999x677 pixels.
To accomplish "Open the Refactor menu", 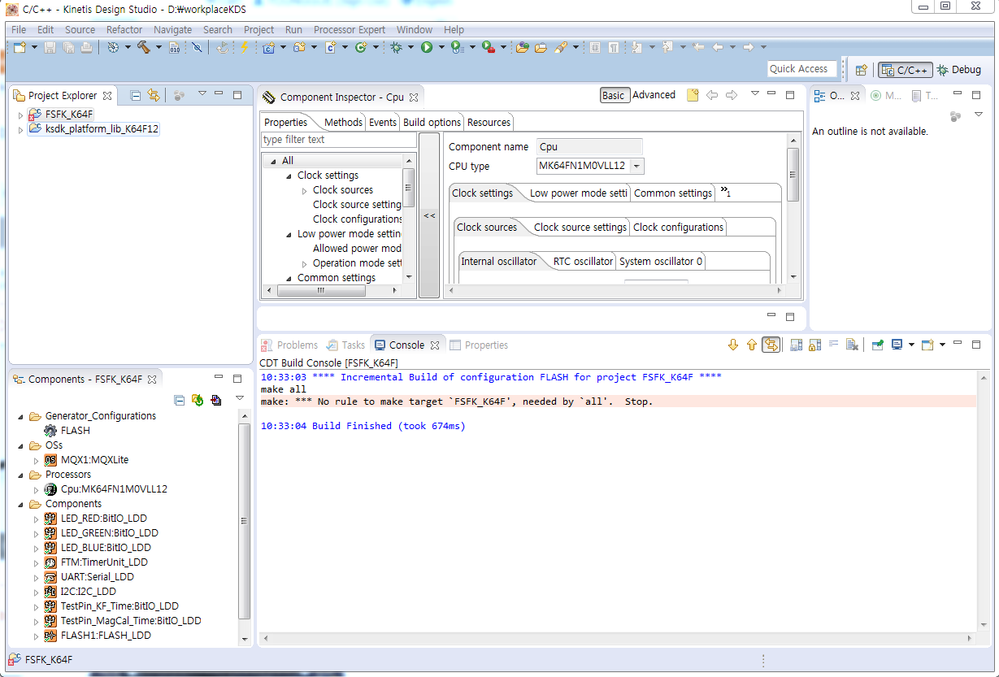I will [124, 30].
